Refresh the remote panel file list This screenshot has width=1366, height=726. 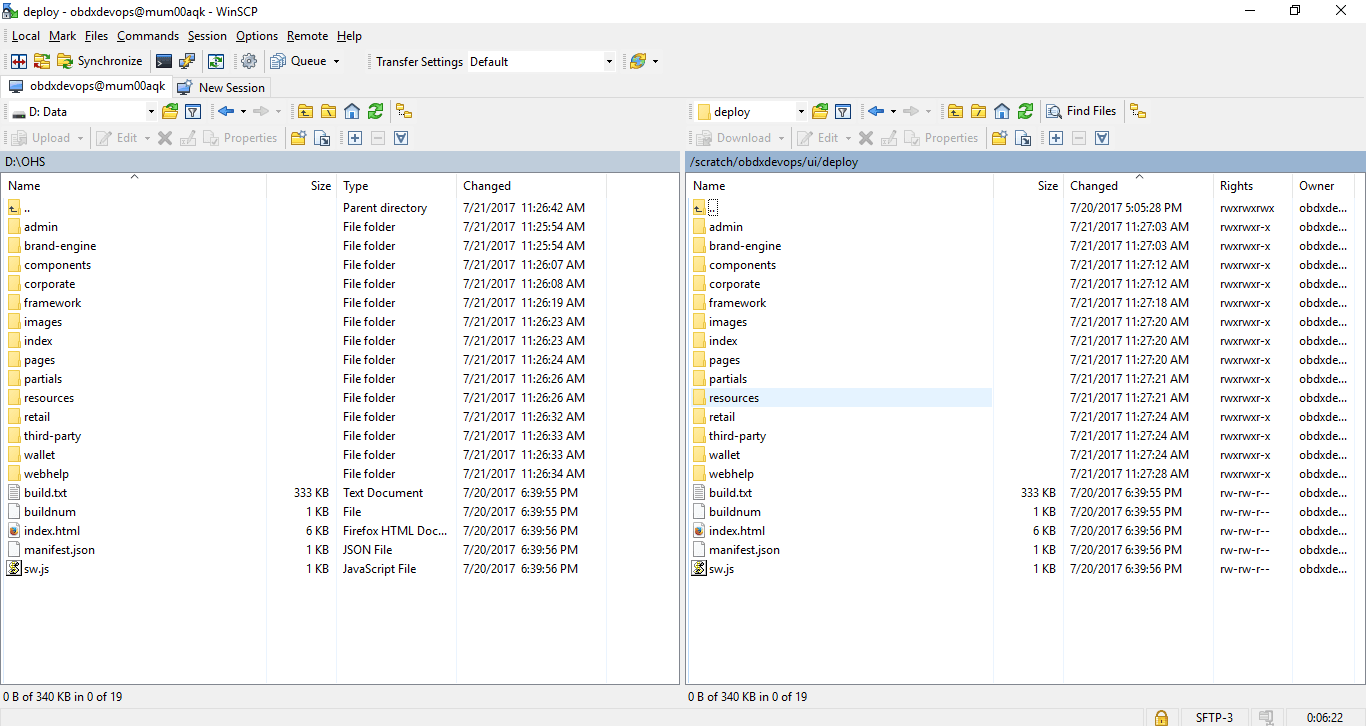[1023, 111]
